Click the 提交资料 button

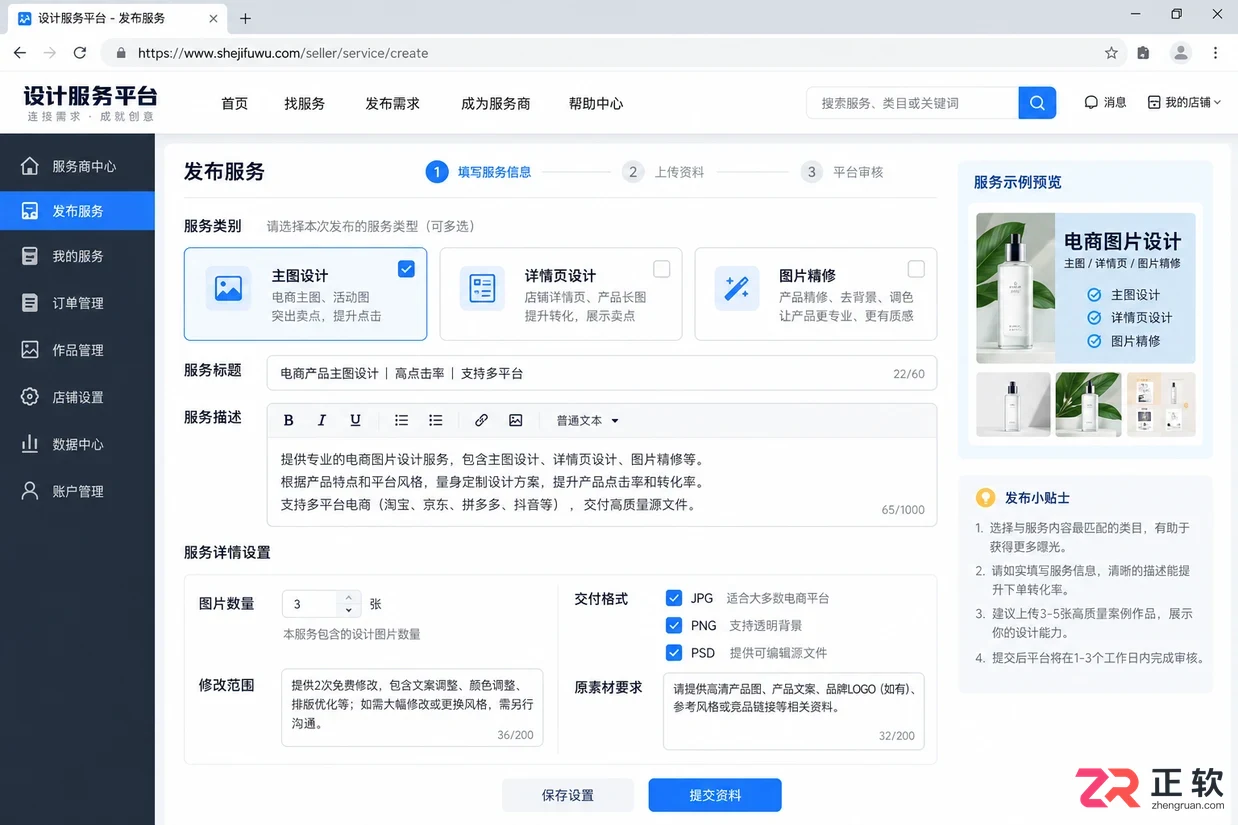715,795
